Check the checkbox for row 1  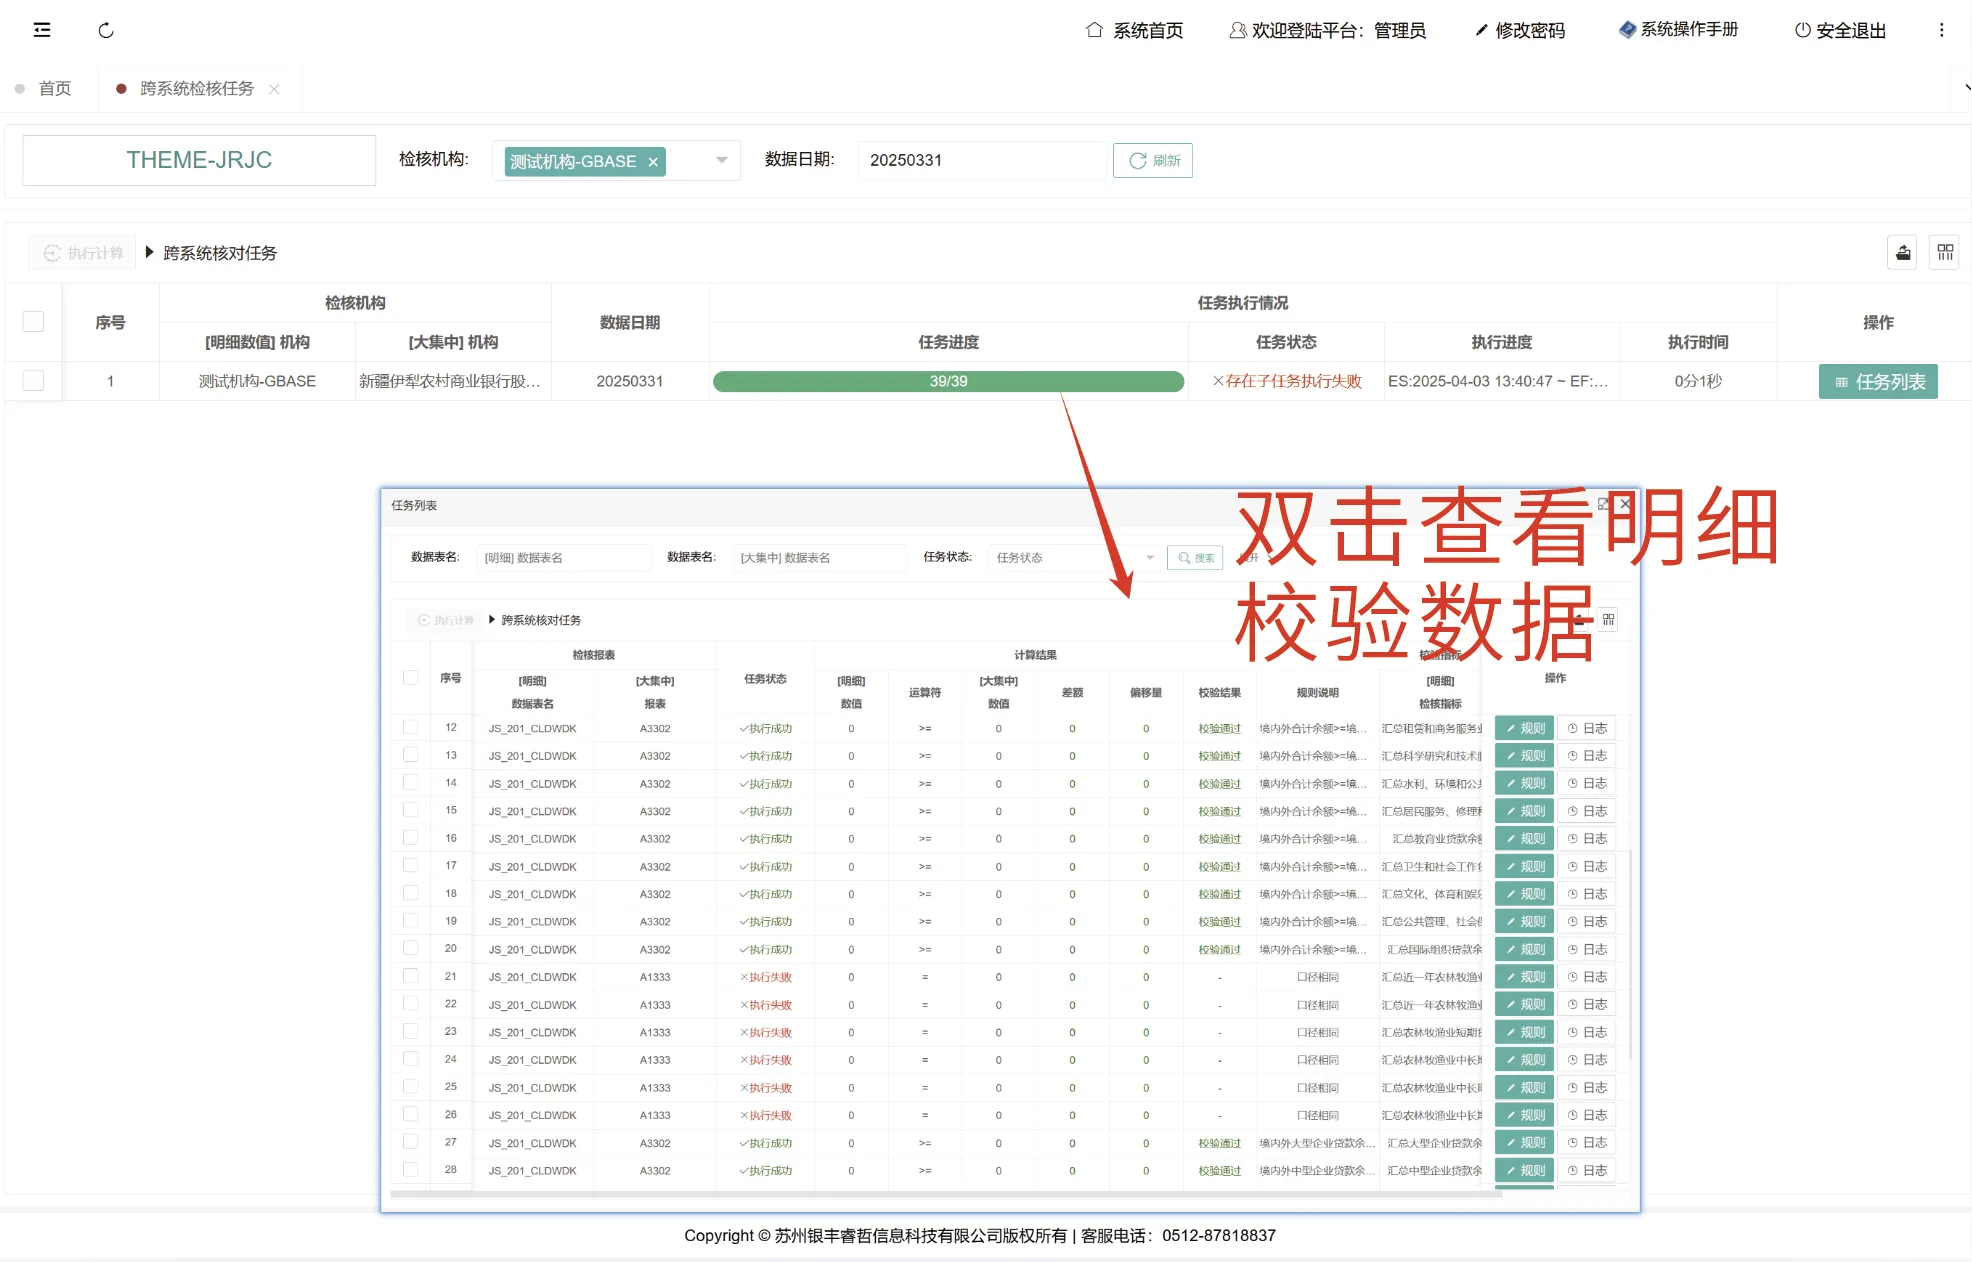tap(33, 381)
